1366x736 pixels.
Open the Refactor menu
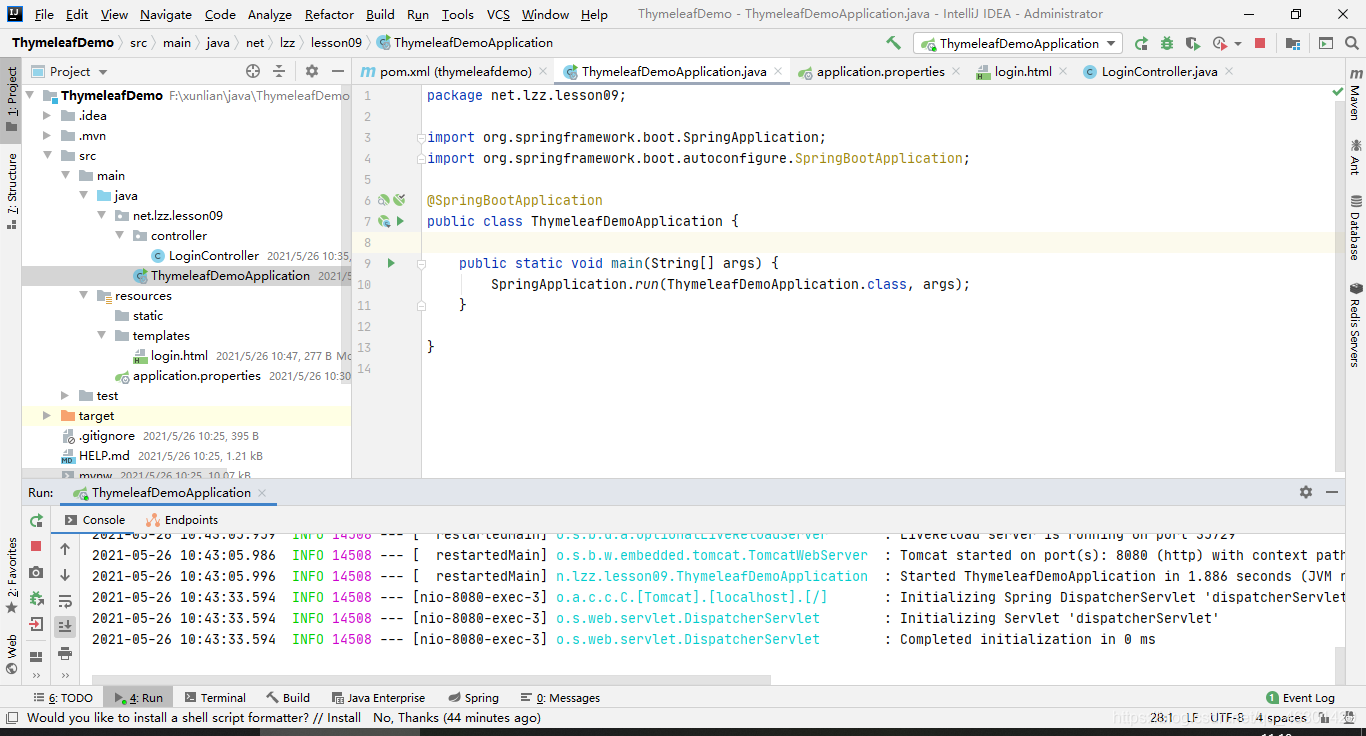(x=329, y=14)
